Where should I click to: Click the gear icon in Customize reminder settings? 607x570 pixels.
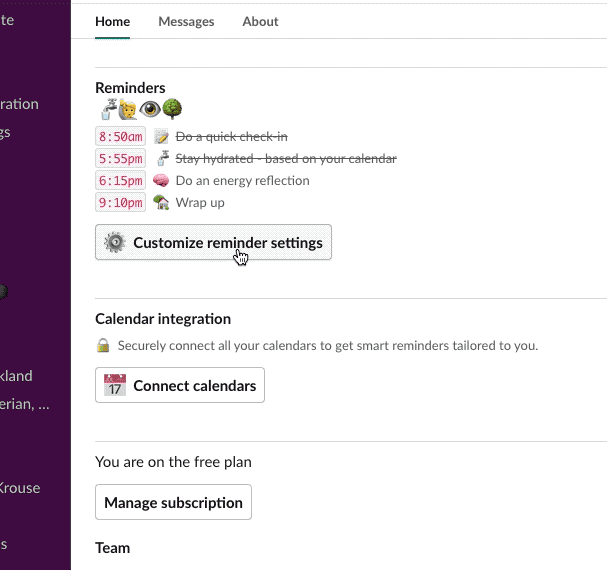click(115, 242)
